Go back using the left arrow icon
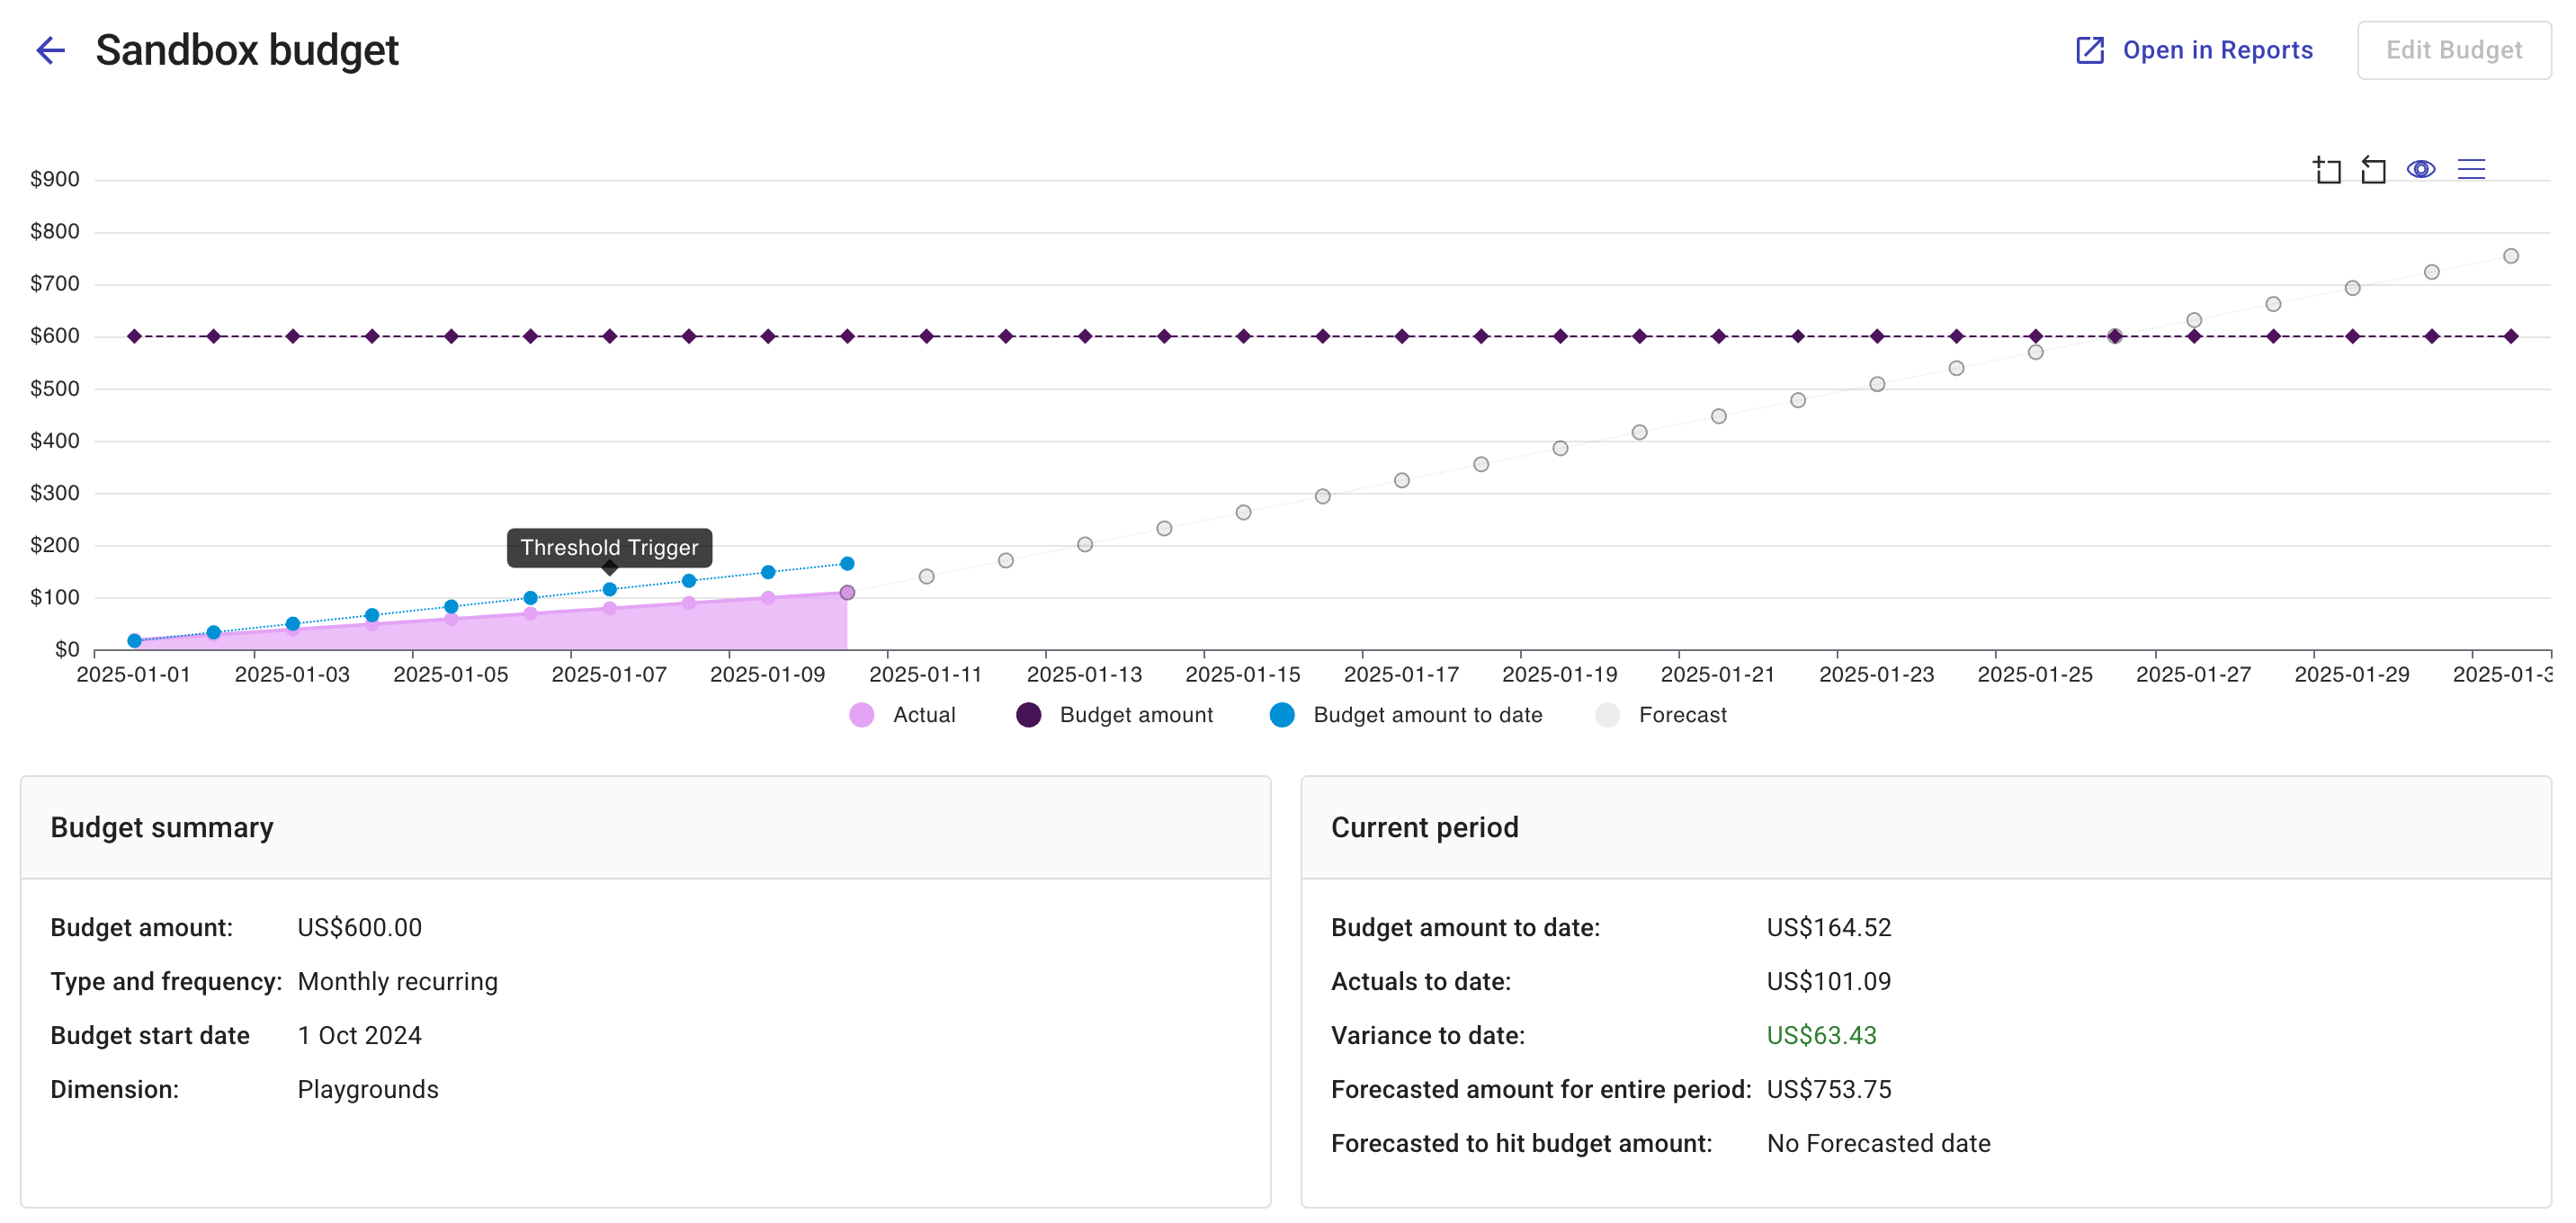 point(50,50)
